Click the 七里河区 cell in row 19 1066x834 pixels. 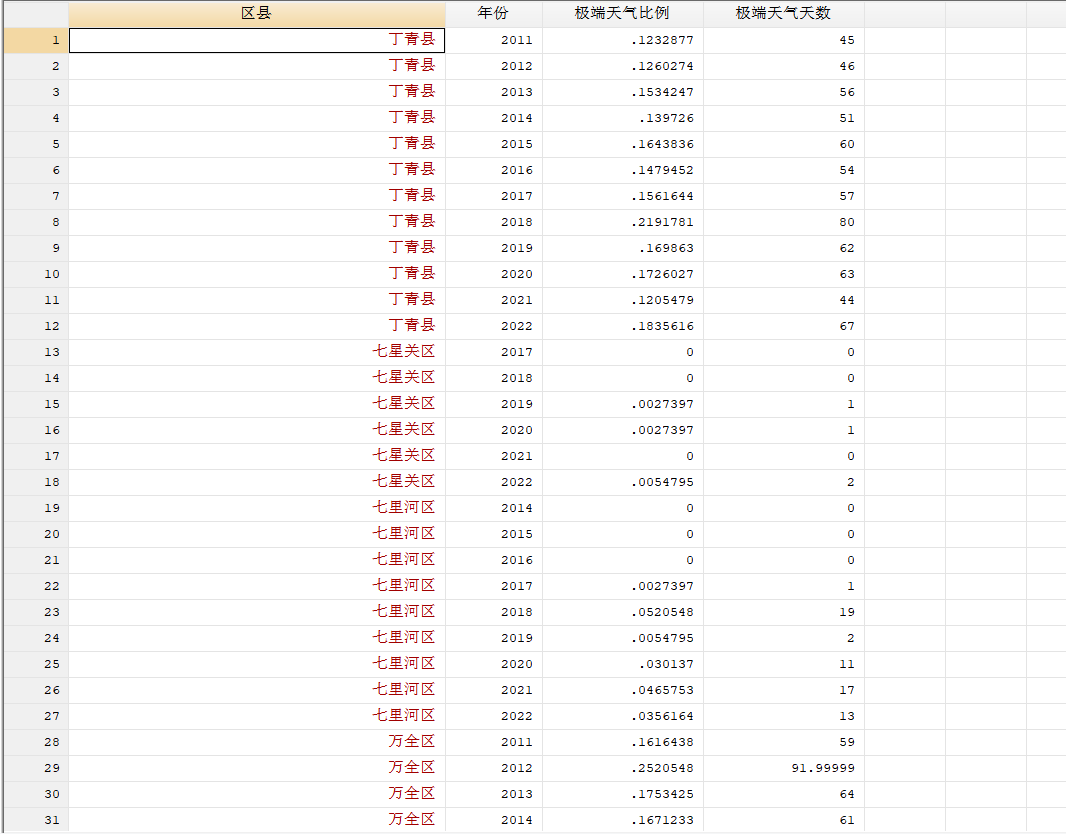tap(257, 508)
